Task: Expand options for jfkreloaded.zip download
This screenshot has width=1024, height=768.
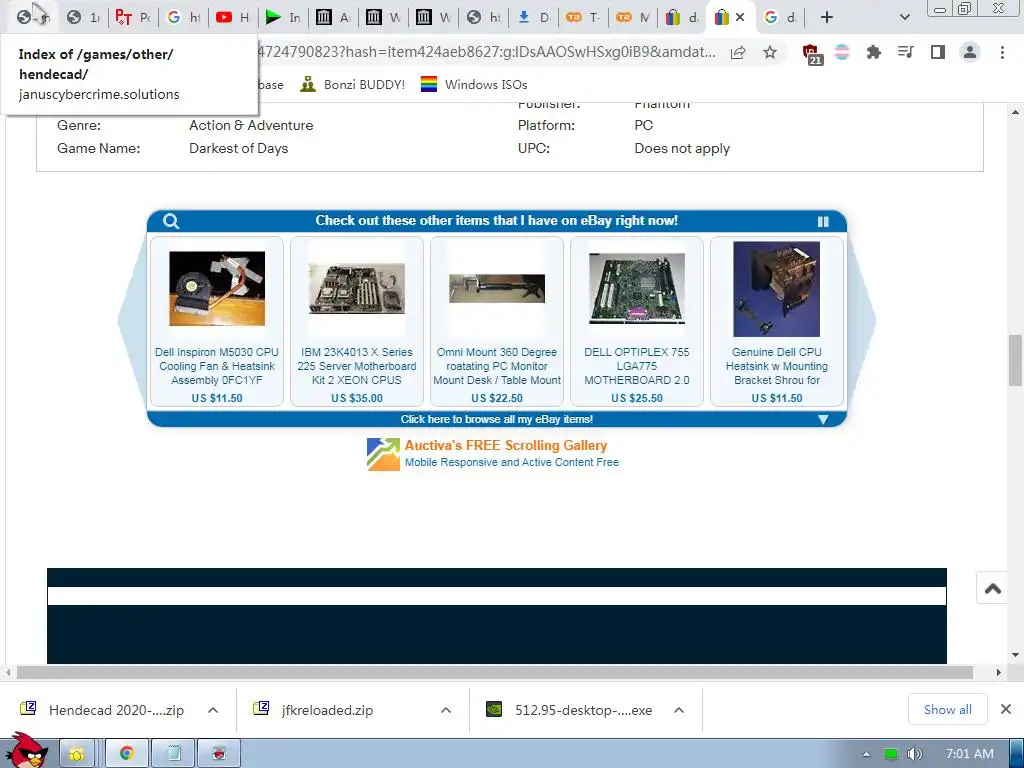Action: [x=446, y=710]
